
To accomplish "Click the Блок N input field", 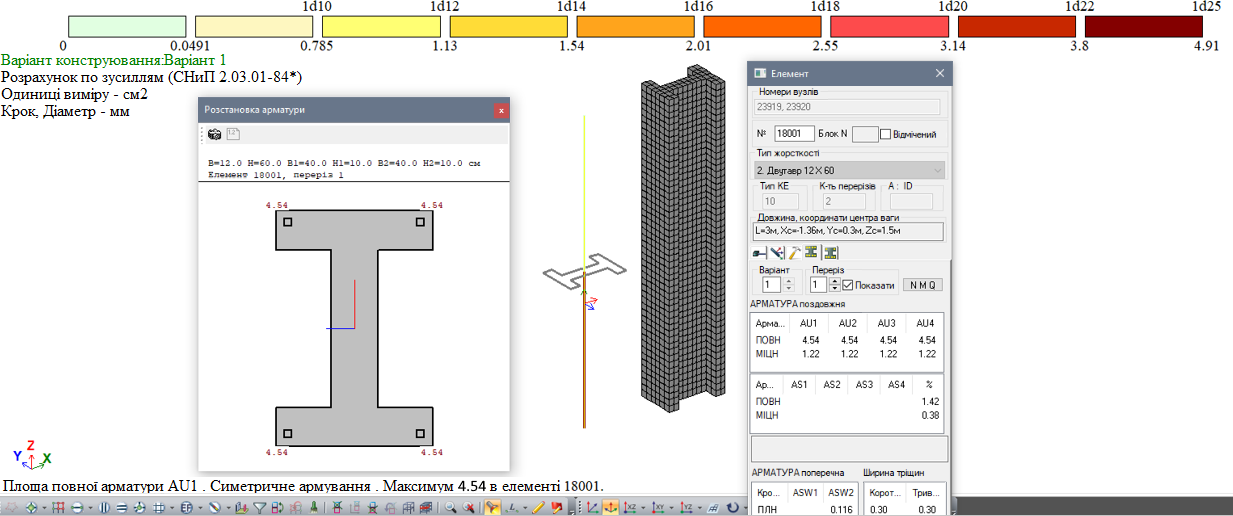I will (x=864, y=134).
